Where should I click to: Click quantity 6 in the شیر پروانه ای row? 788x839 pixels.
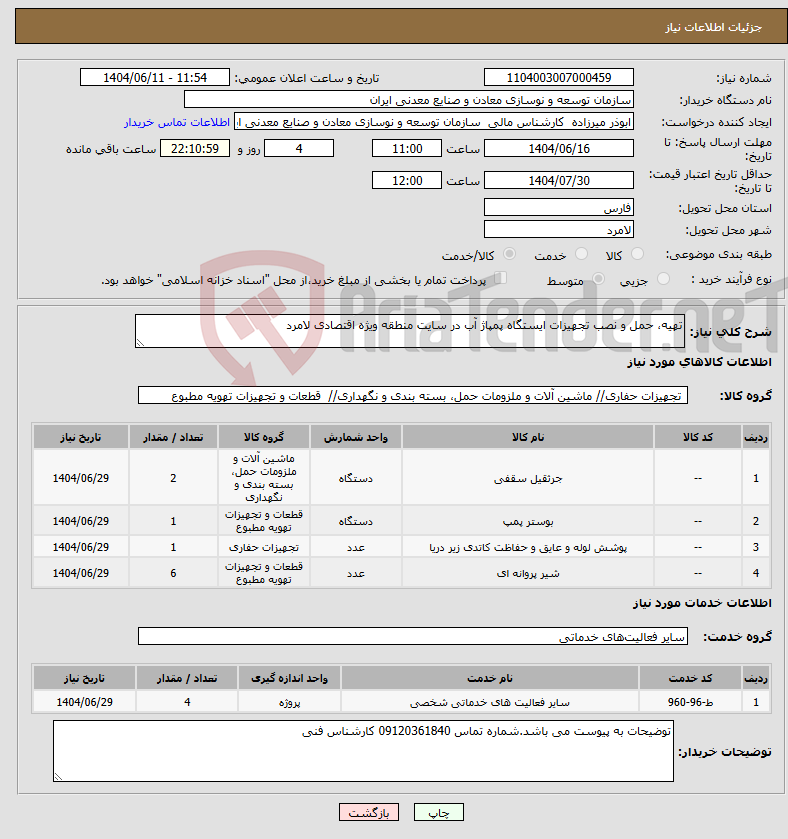coord(173,573)
